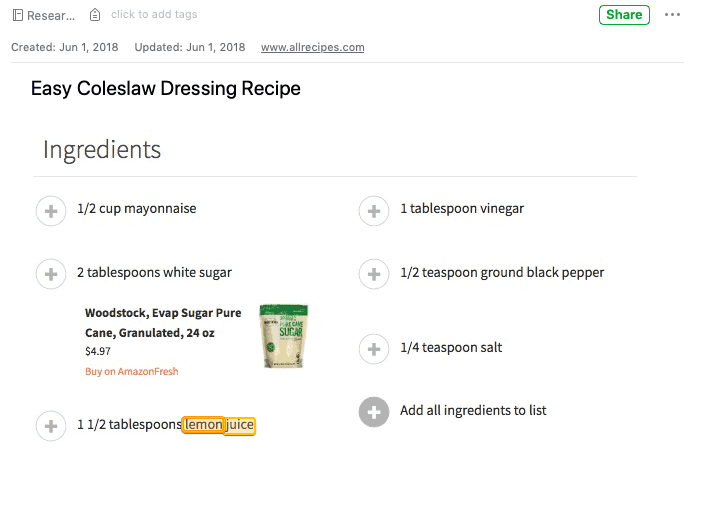The width and height of the screenshot is (704, 511).
Task: Open the more actions ellipsis menu
Action: (672, 15)
